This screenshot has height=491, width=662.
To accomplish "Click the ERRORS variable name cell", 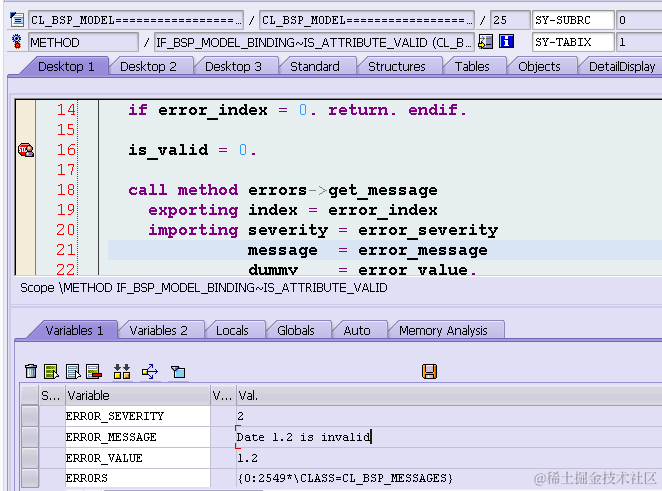I will (138, 478).
